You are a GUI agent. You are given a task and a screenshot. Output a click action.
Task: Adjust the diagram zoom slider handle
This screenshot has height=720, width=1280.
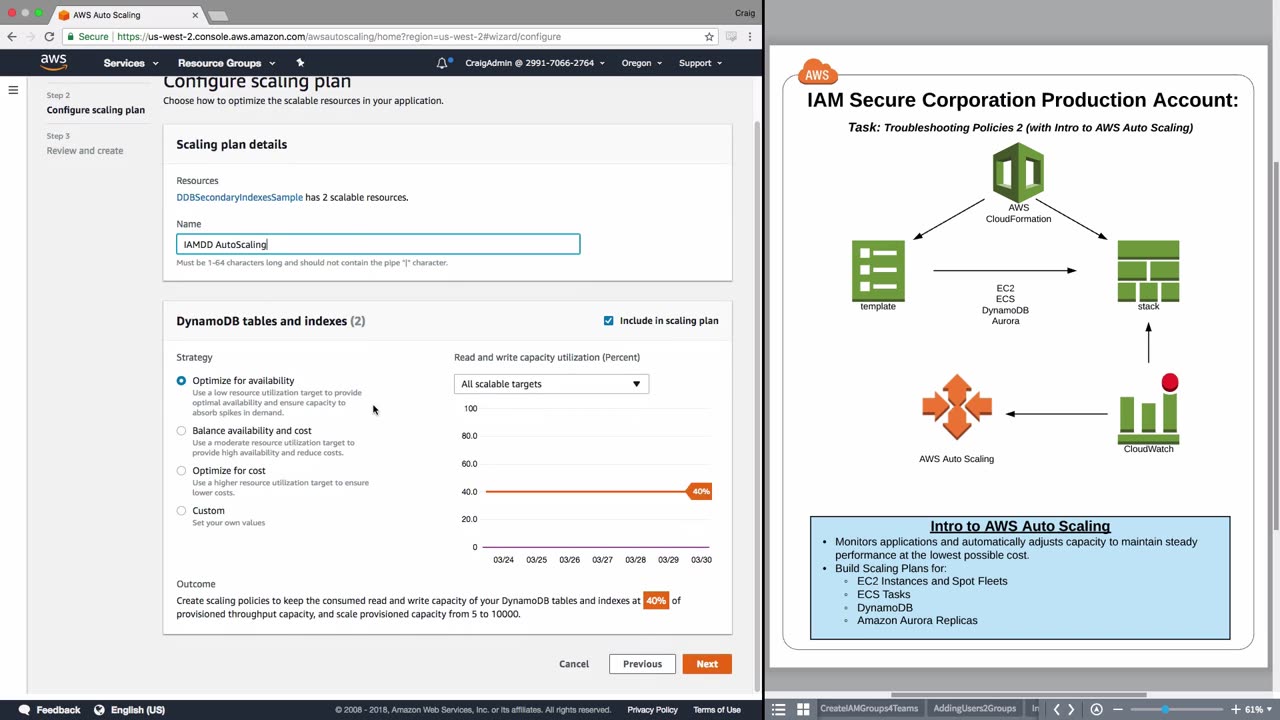coord(1165,709)
